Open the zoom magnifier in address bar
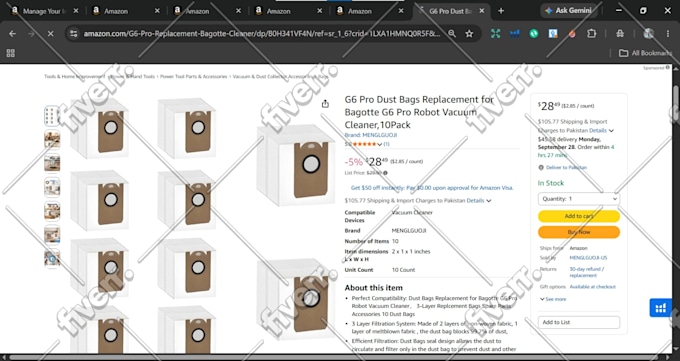This screenshot has width=680, height=361. (452, 33)
